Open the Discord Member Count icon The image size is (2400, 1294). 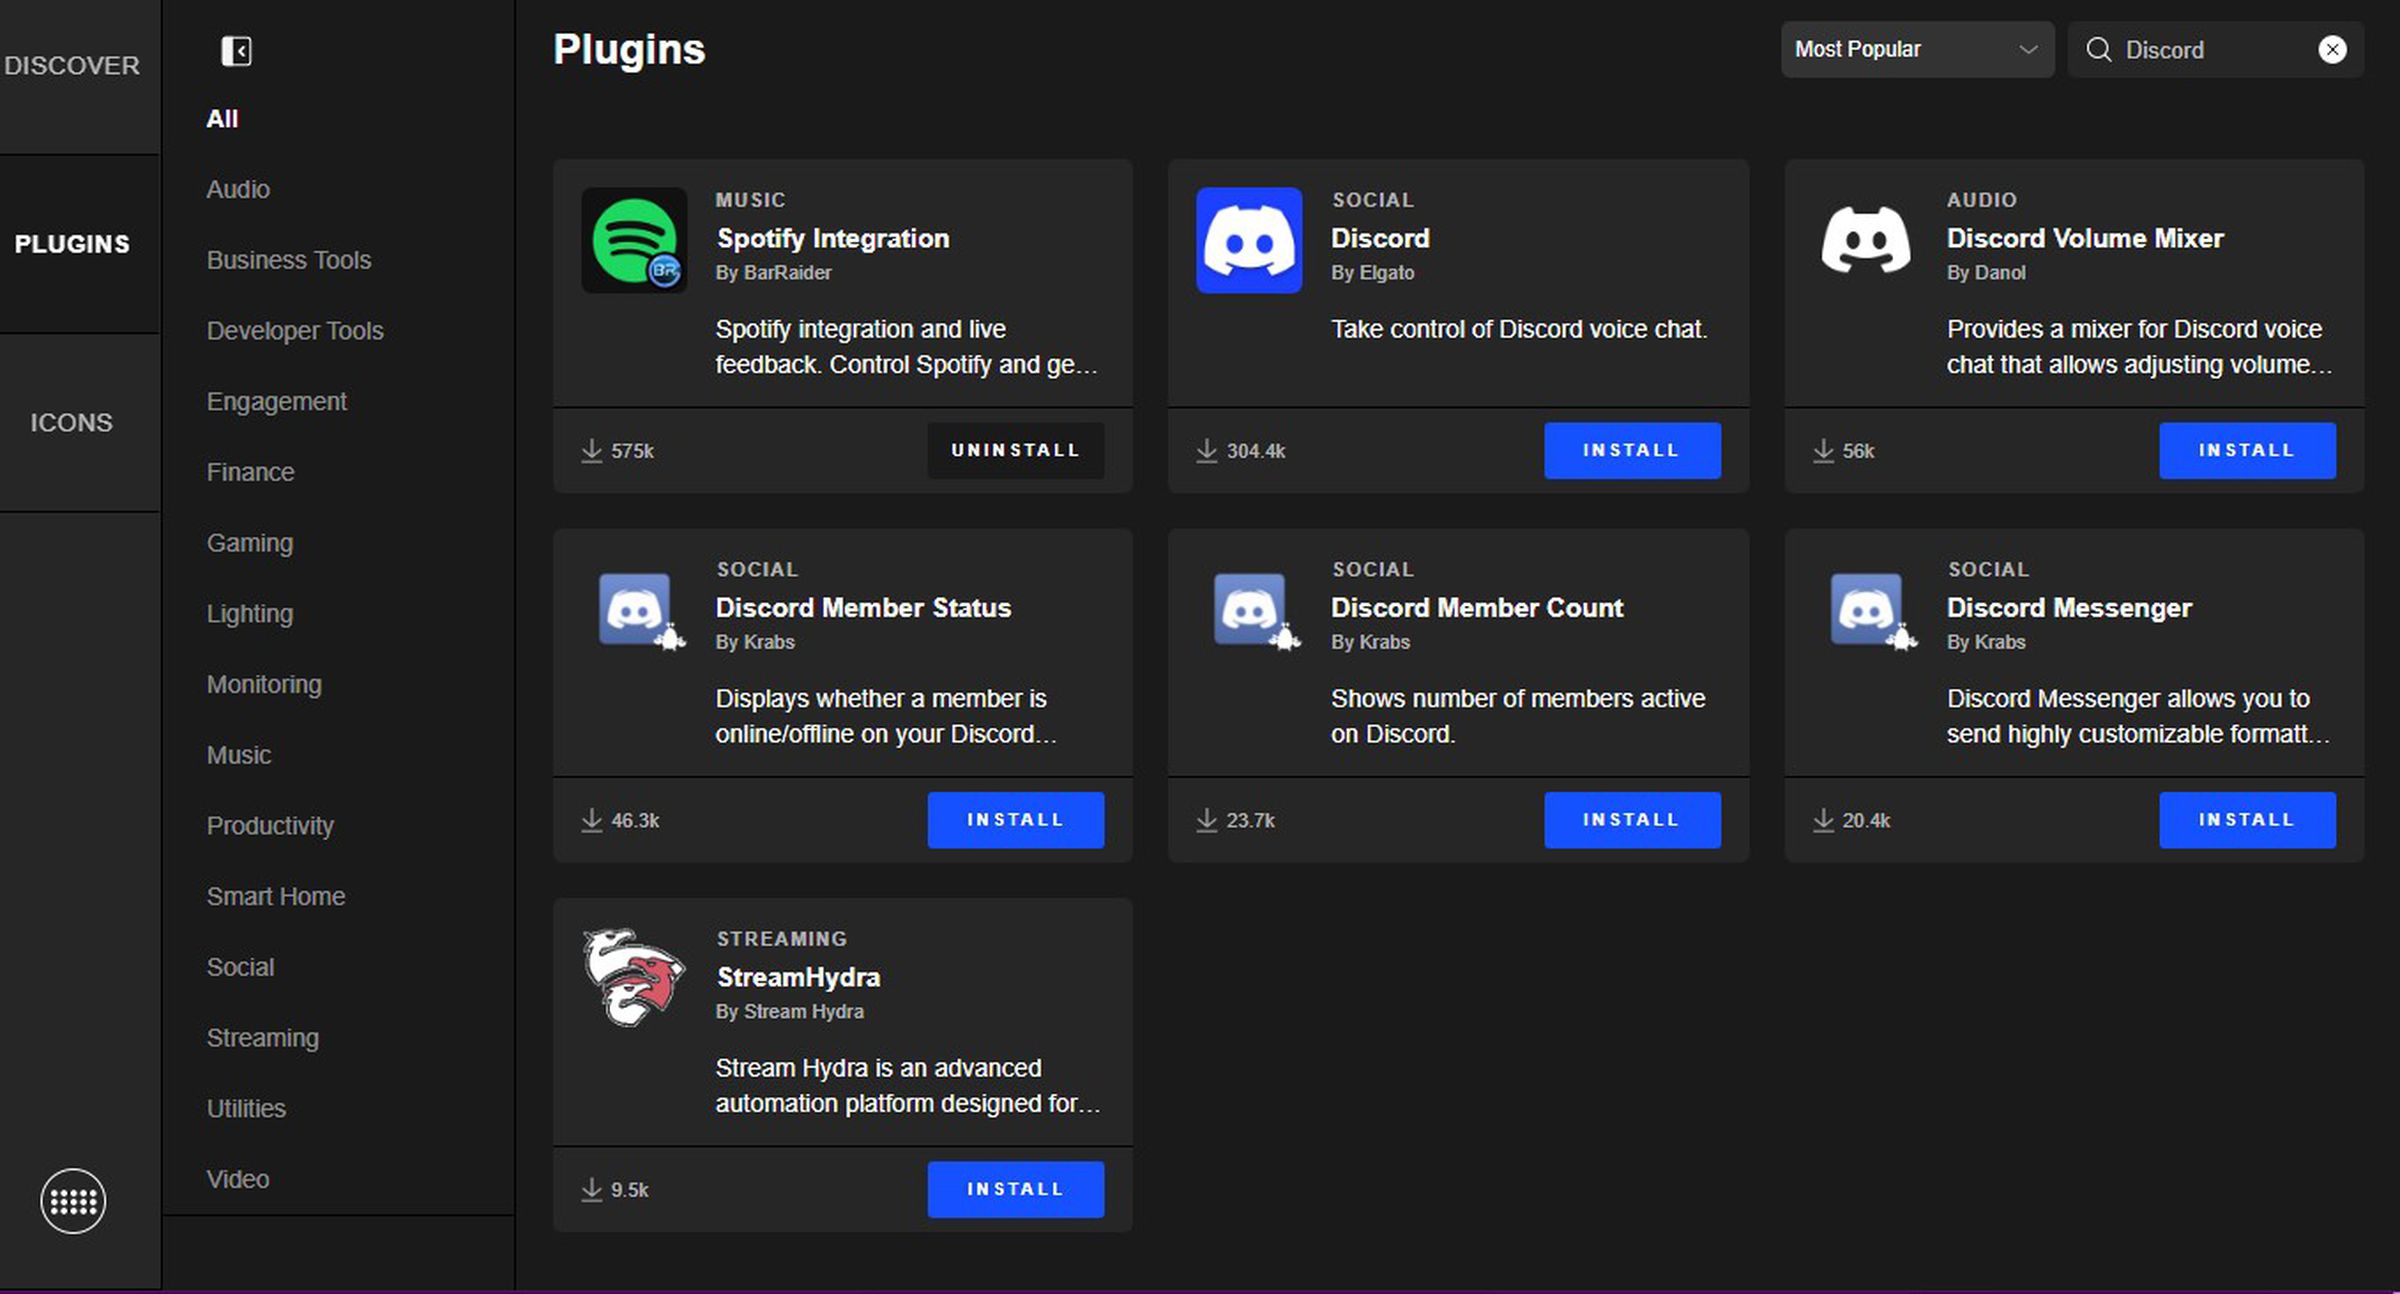[1256, 611]
